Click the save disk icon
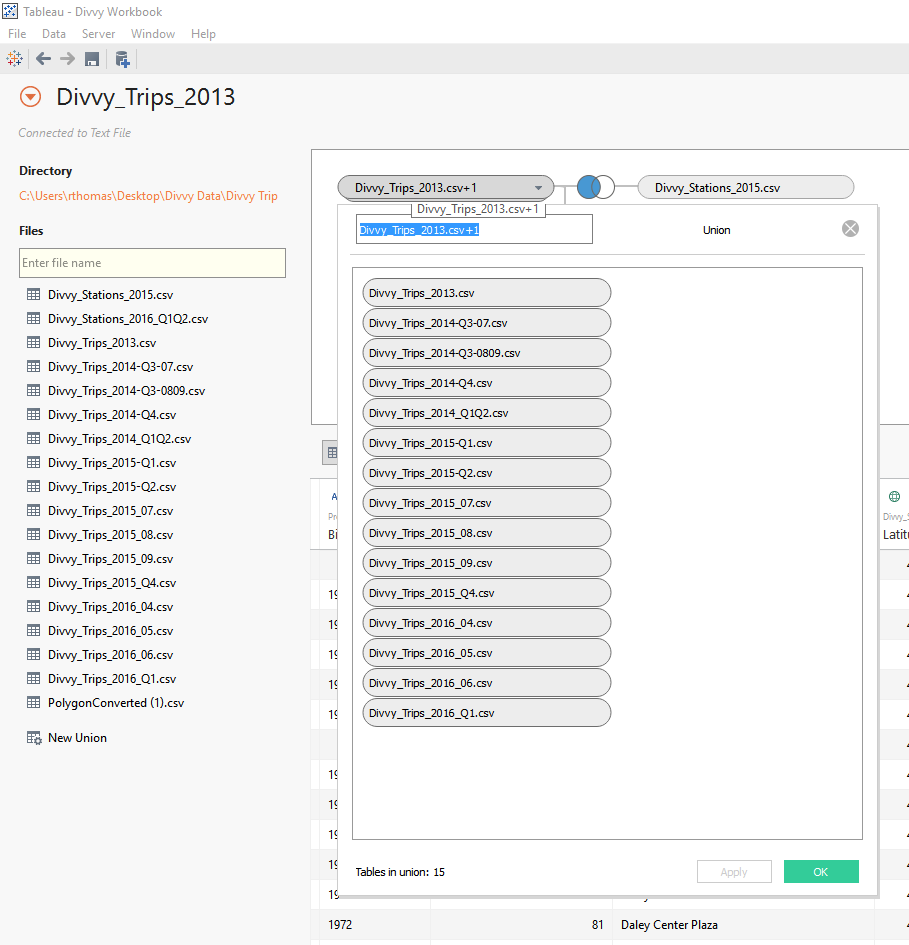Screen dimensions: 909x945 pos(92,59)
